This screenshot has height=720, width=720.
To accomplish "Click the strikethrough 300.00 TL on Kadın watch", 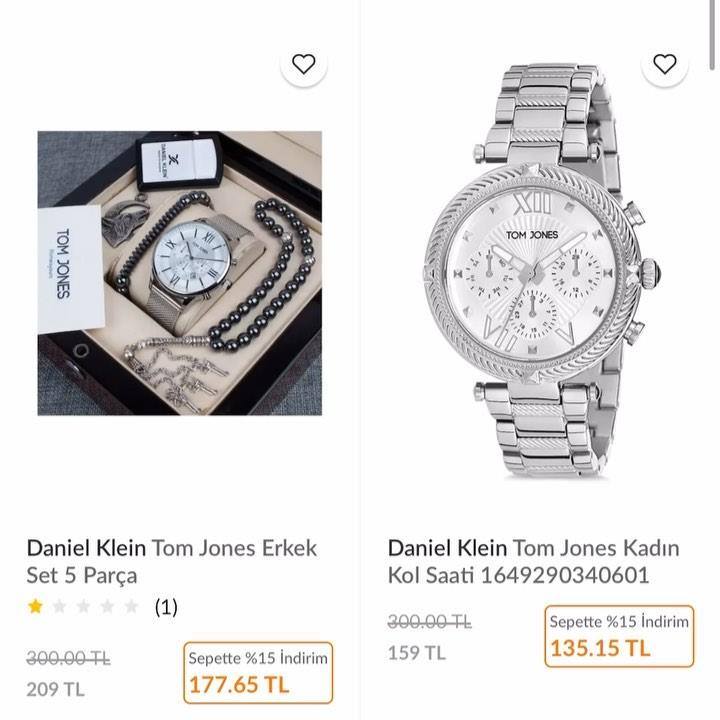I will pyautogui.click(x=429, y=622).
